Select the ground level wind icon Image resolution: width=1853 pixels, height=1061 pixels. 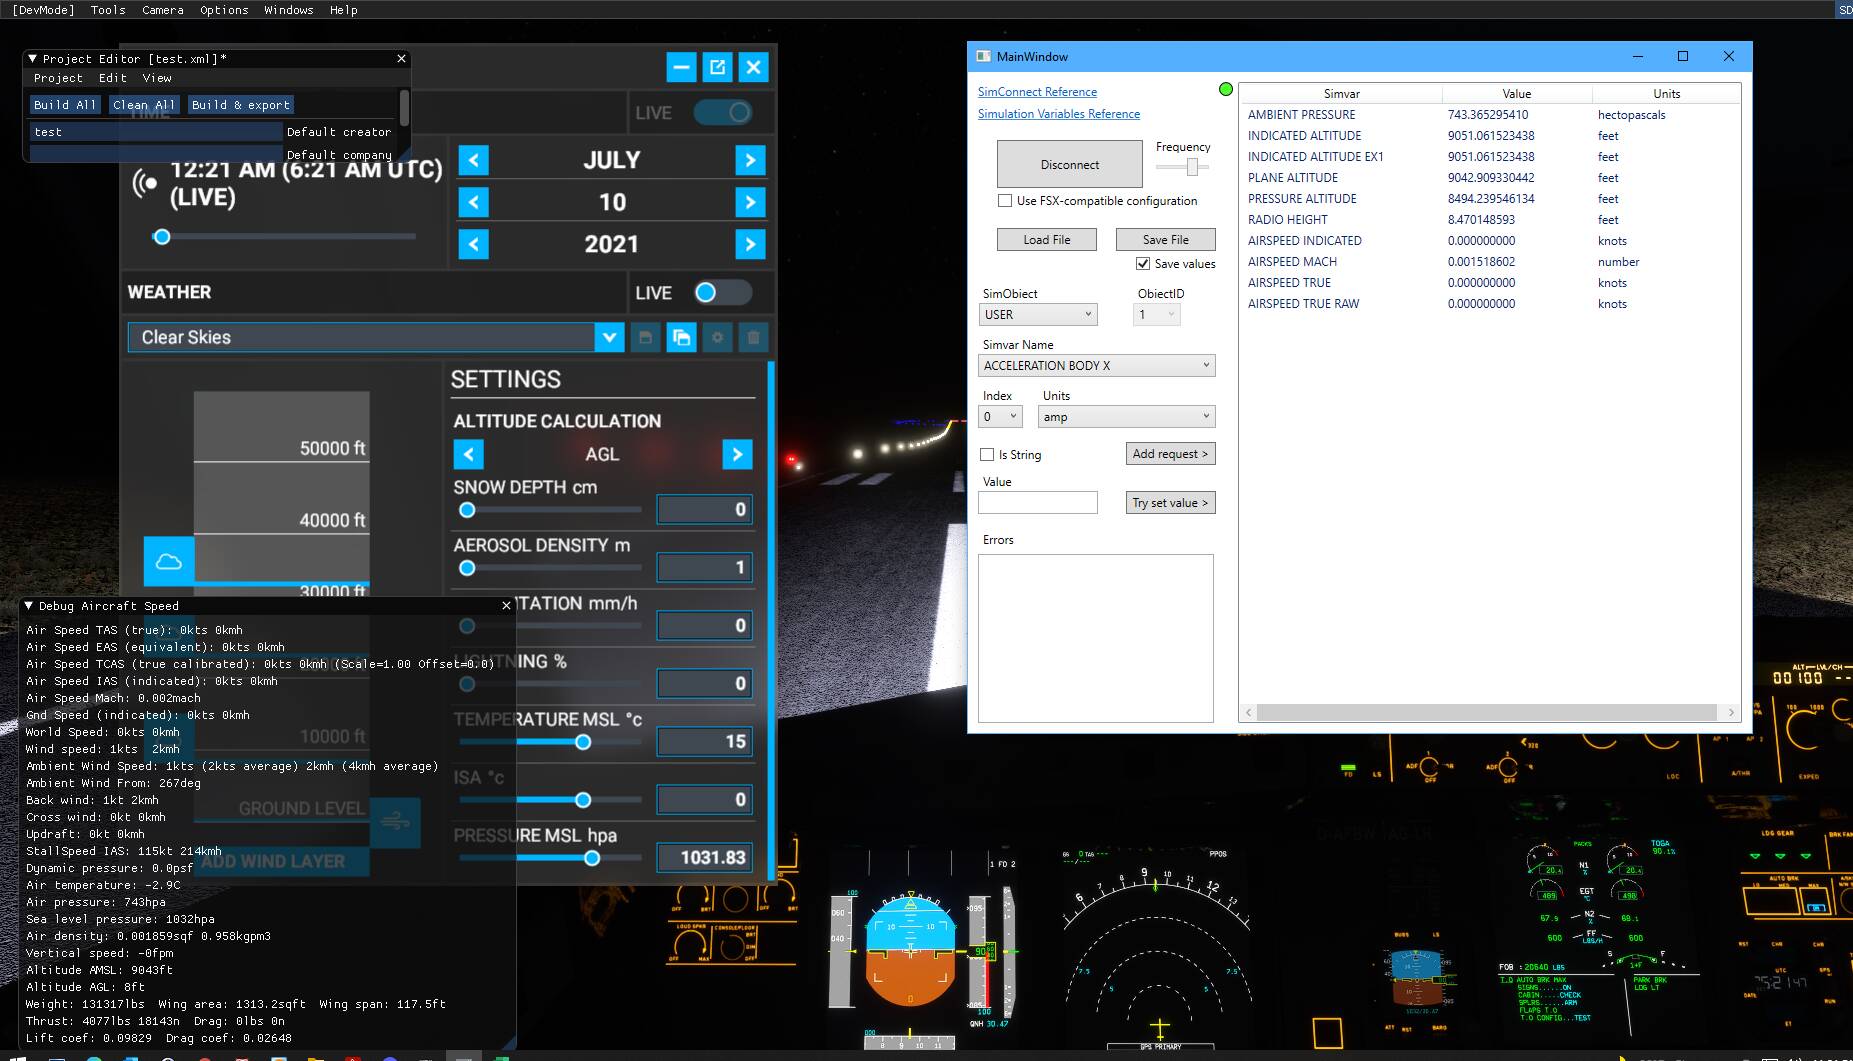395,822
